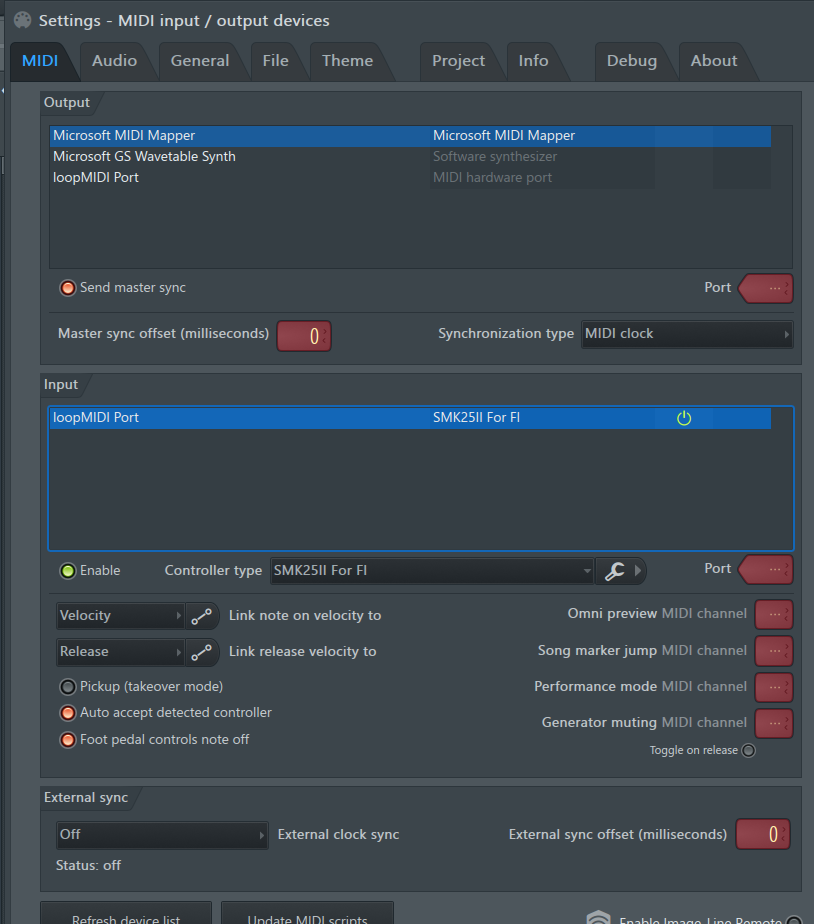Open controller wrench settings

click(614, 570)
